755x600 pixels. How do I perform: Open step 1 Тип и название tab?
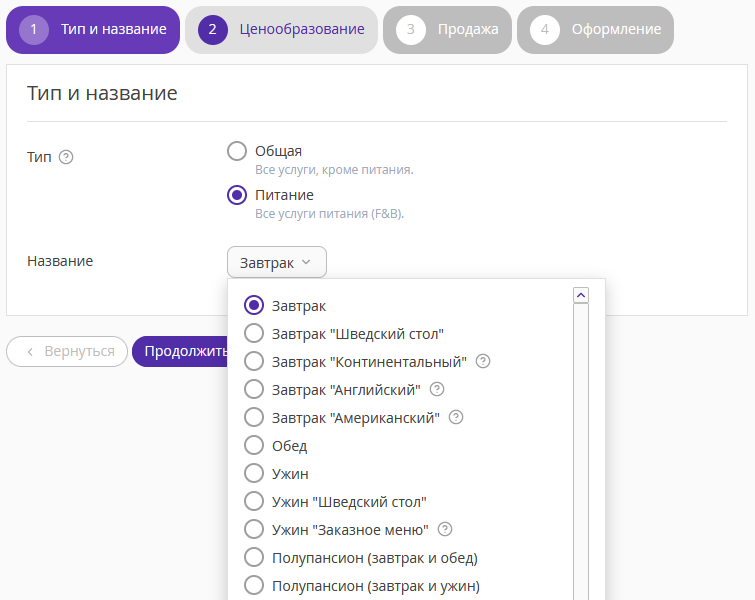pyautogui.click(x=93, y=29)
